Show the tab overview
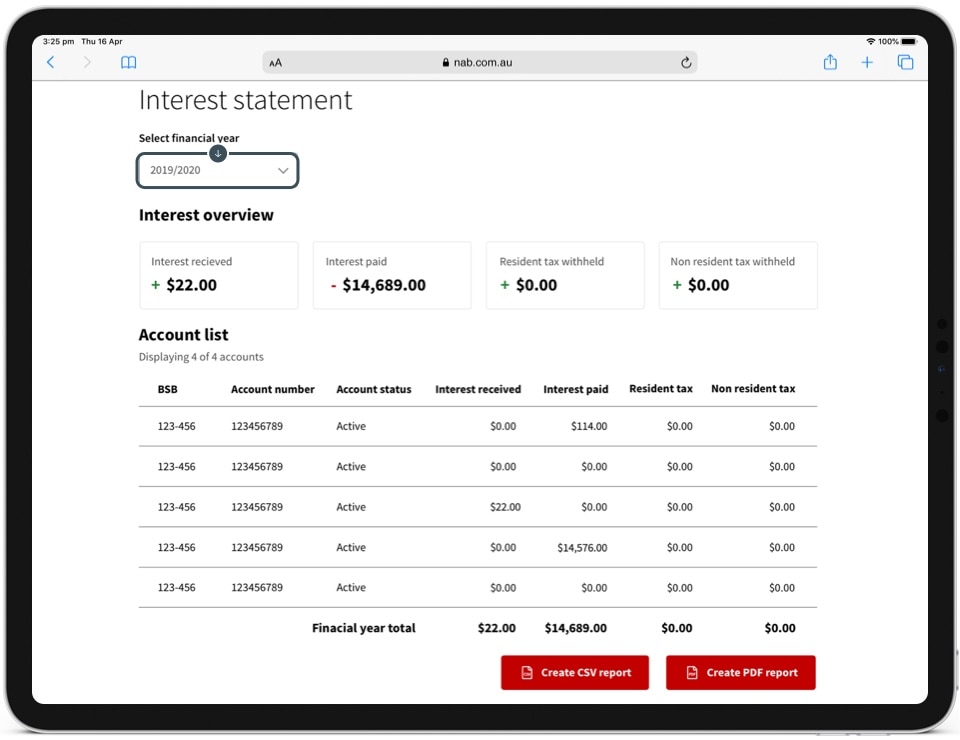This screenshot has height=740, width=960. [905, 62]
